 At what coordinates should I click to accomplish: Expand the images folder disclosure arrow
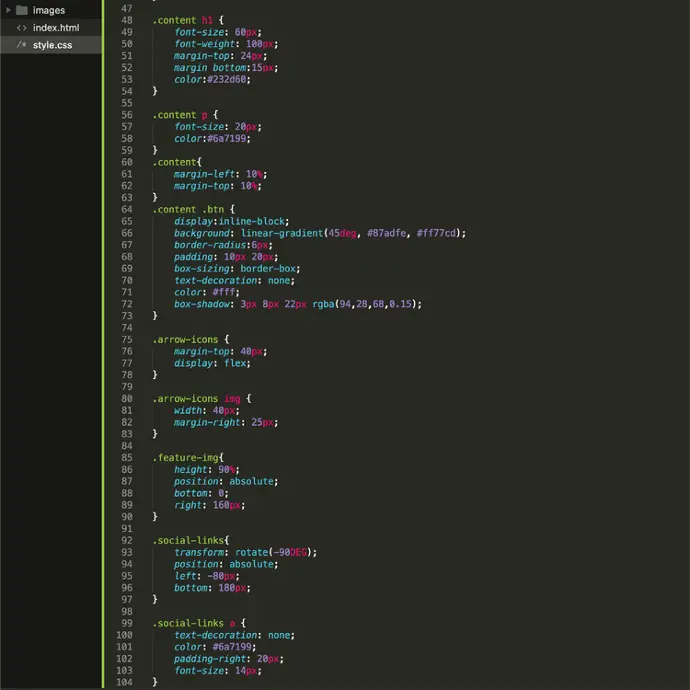(8, 10)
